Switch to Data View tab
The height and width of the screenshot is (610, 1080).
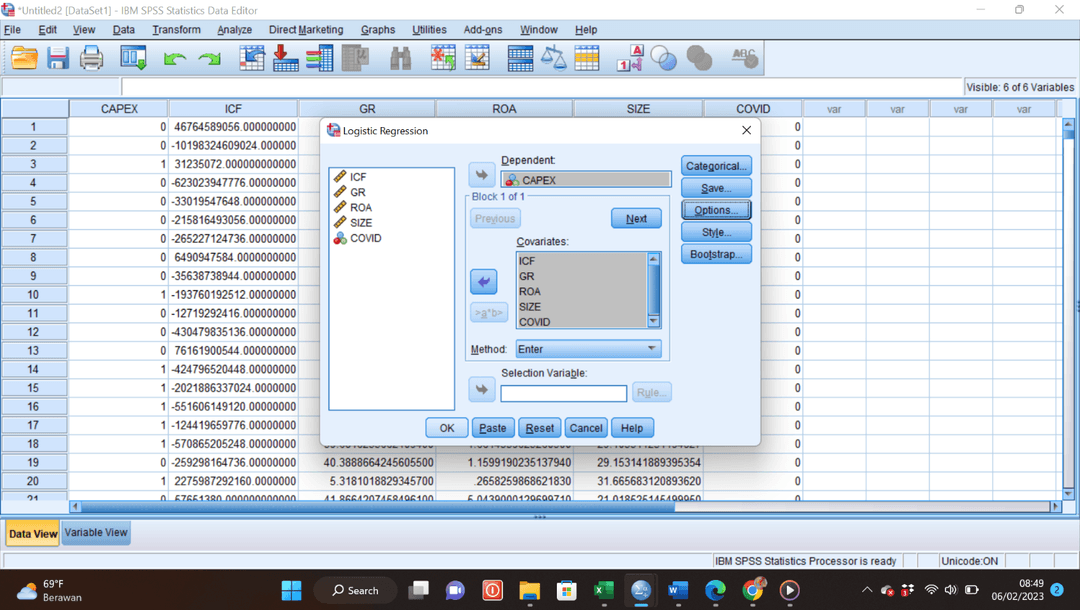(33, 534)
